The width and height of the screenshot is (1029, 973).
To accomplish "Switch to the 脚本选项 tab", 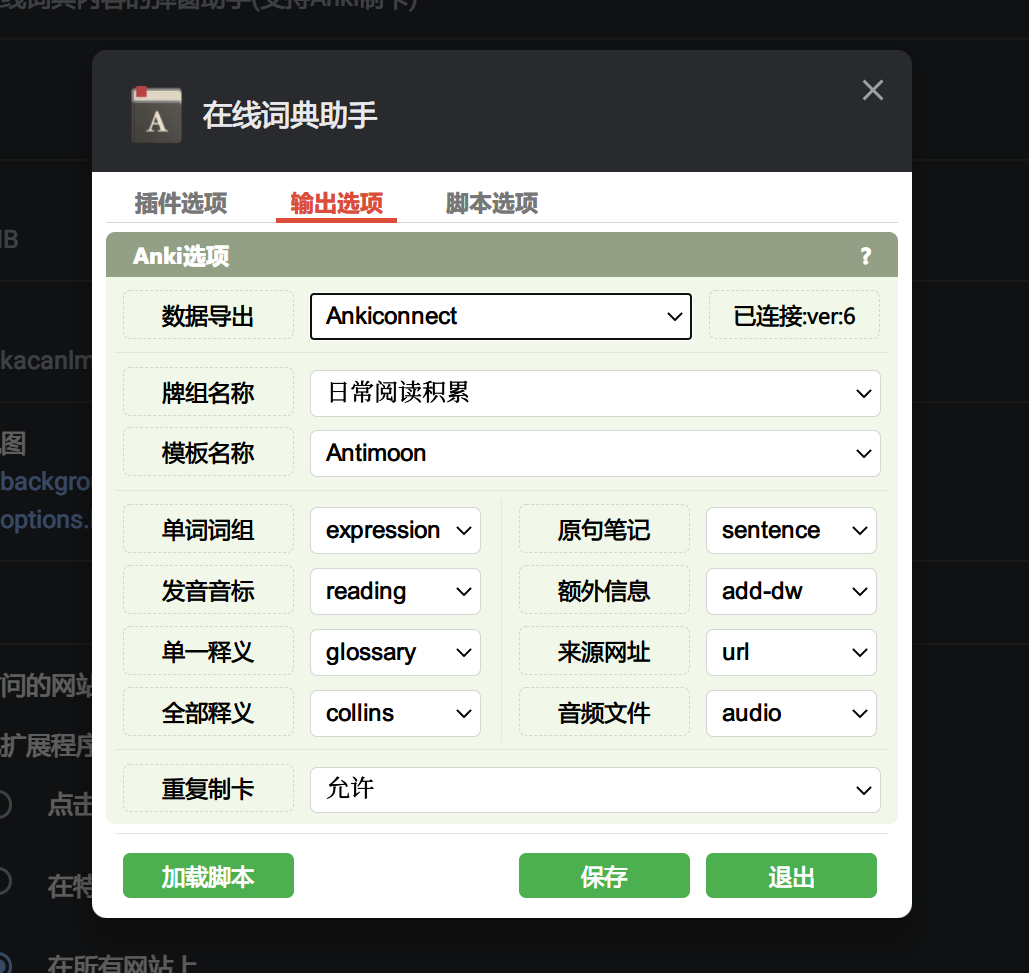I will (x=492, y=203).
